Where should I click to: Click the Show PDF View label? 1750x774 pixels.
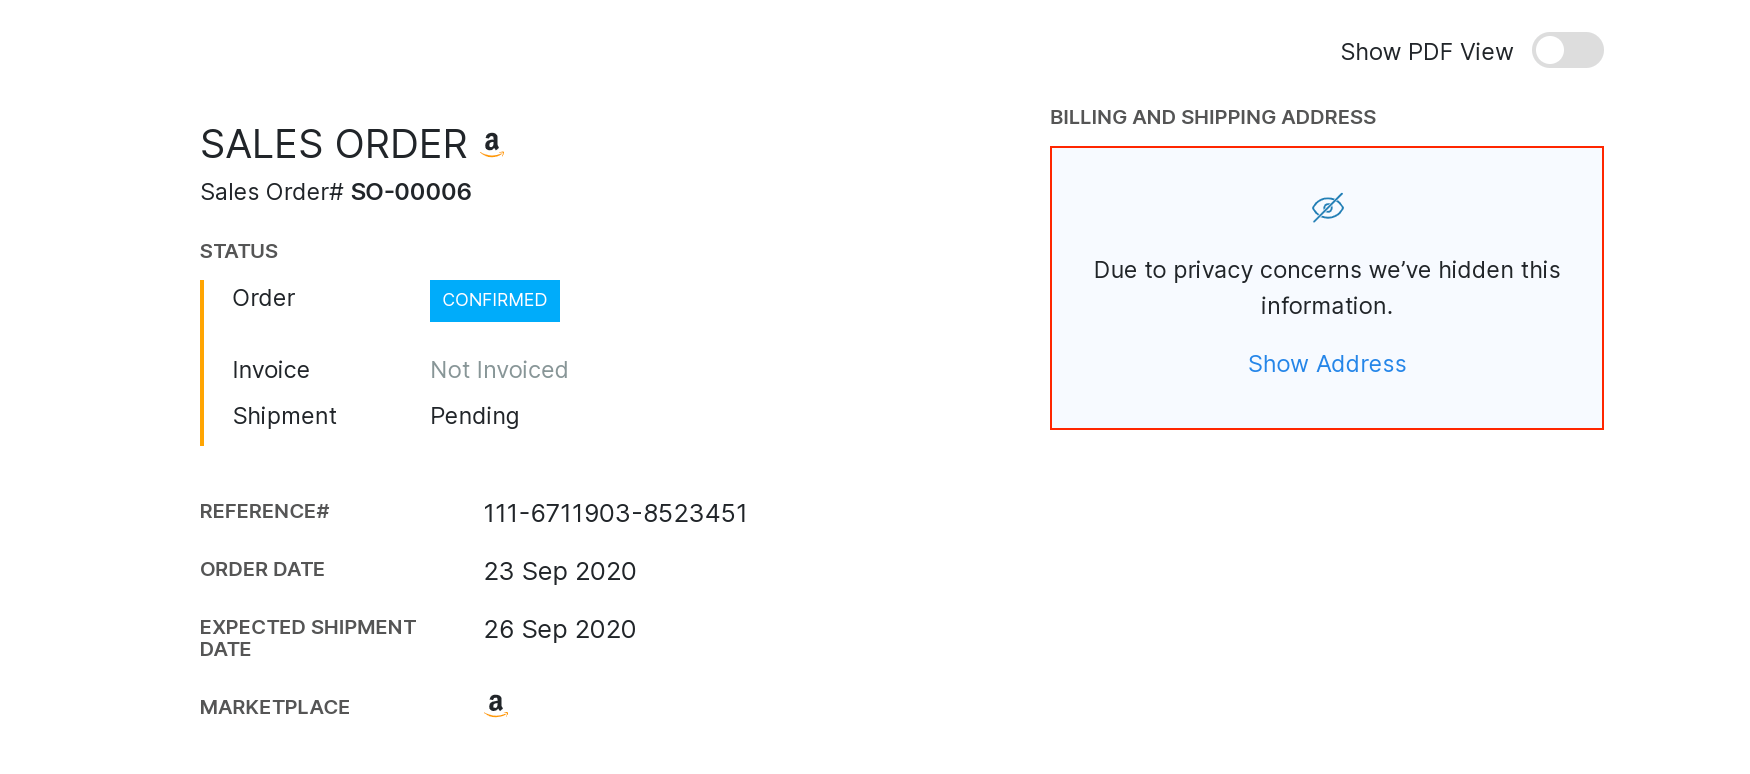[x=1426, y=52]
